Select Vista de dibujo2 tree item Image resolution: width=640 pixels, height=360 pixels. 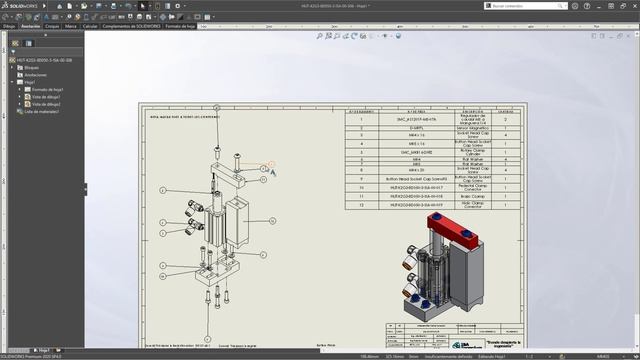pyautogui.click(x=42, y=104)
